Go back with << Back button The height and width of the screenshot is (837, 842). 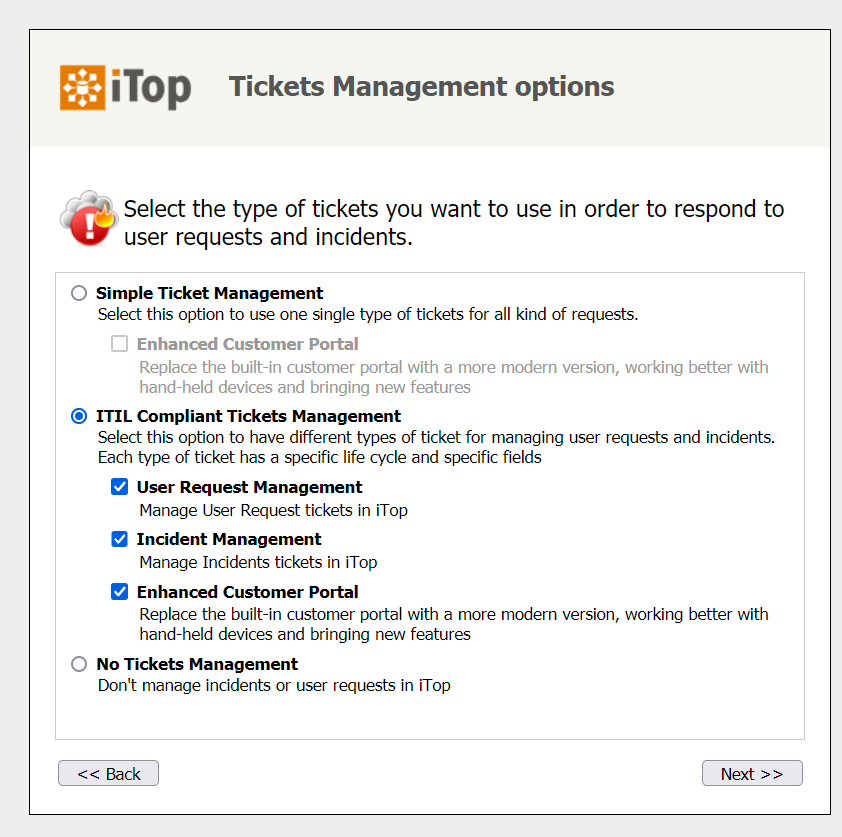(108, 773)
